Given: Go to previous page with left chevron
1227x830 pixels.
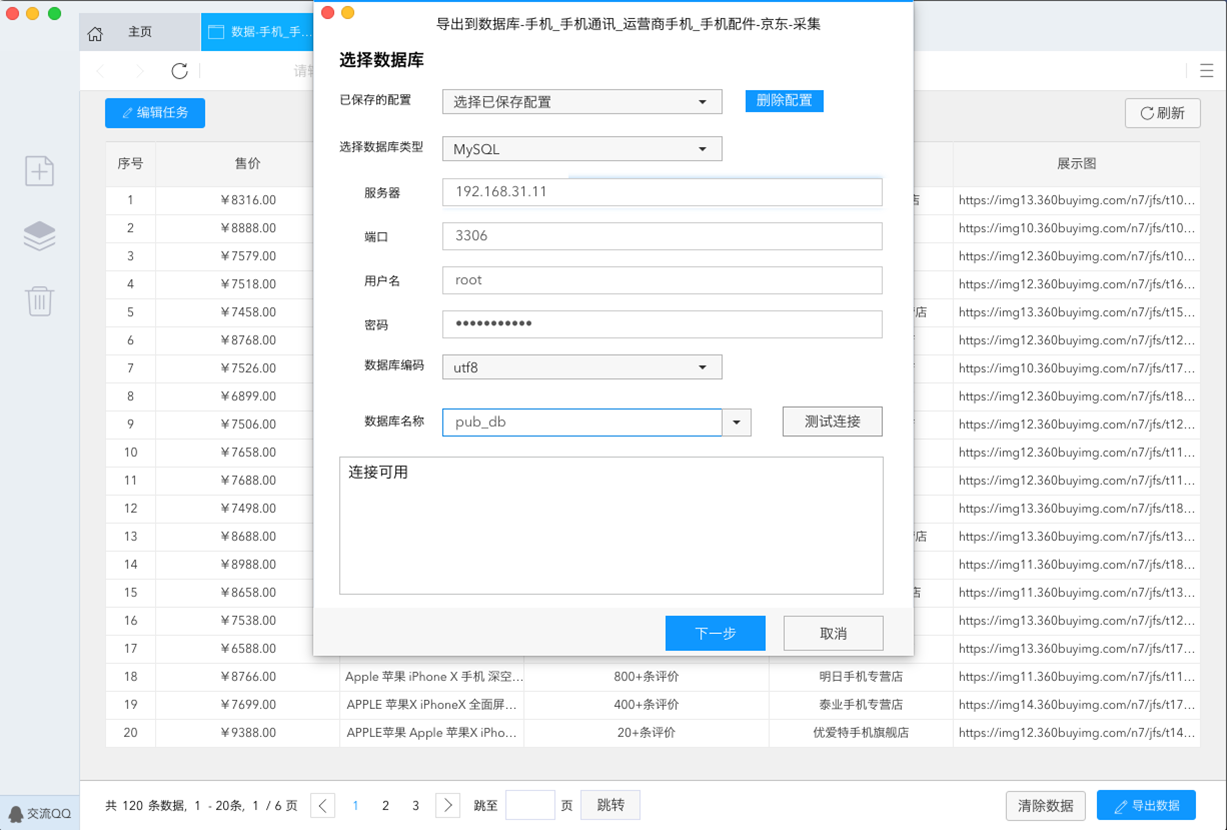Looking at the screenshot, I should pyautogui.click(x=322, y=805).
